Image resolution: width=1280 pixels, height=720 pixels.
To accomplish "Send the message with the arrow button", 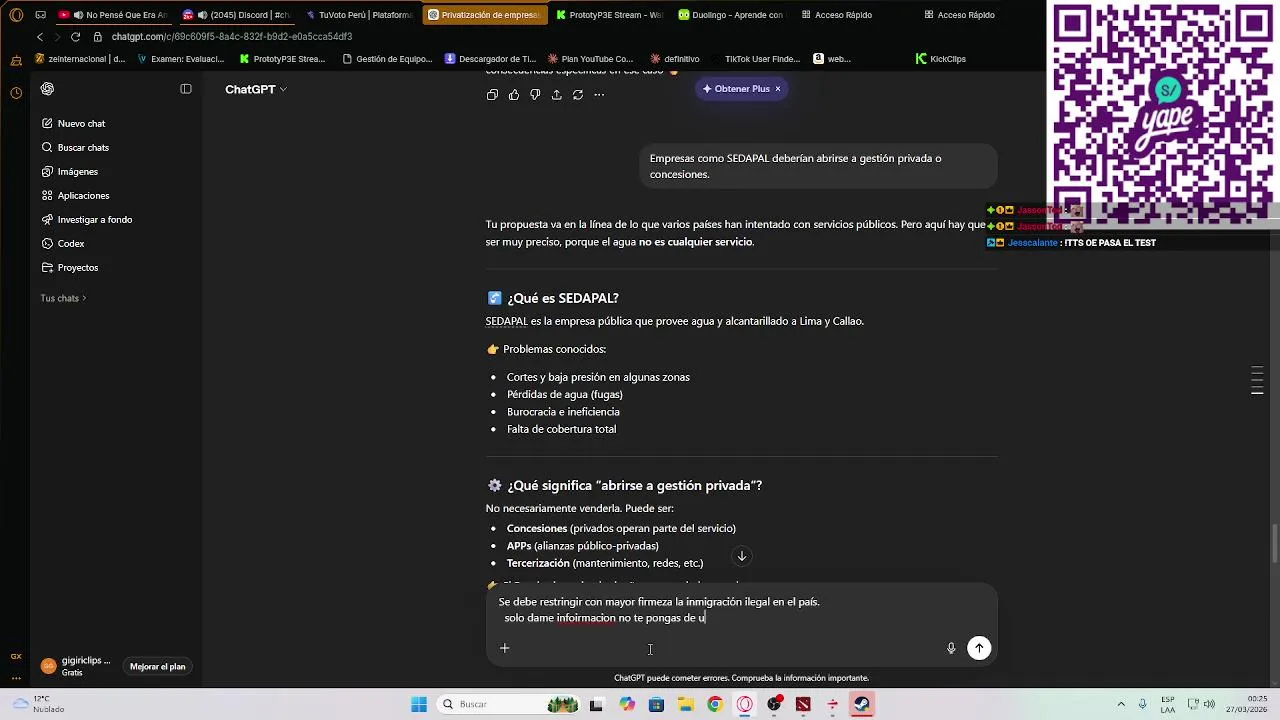I will click(979, 648).
